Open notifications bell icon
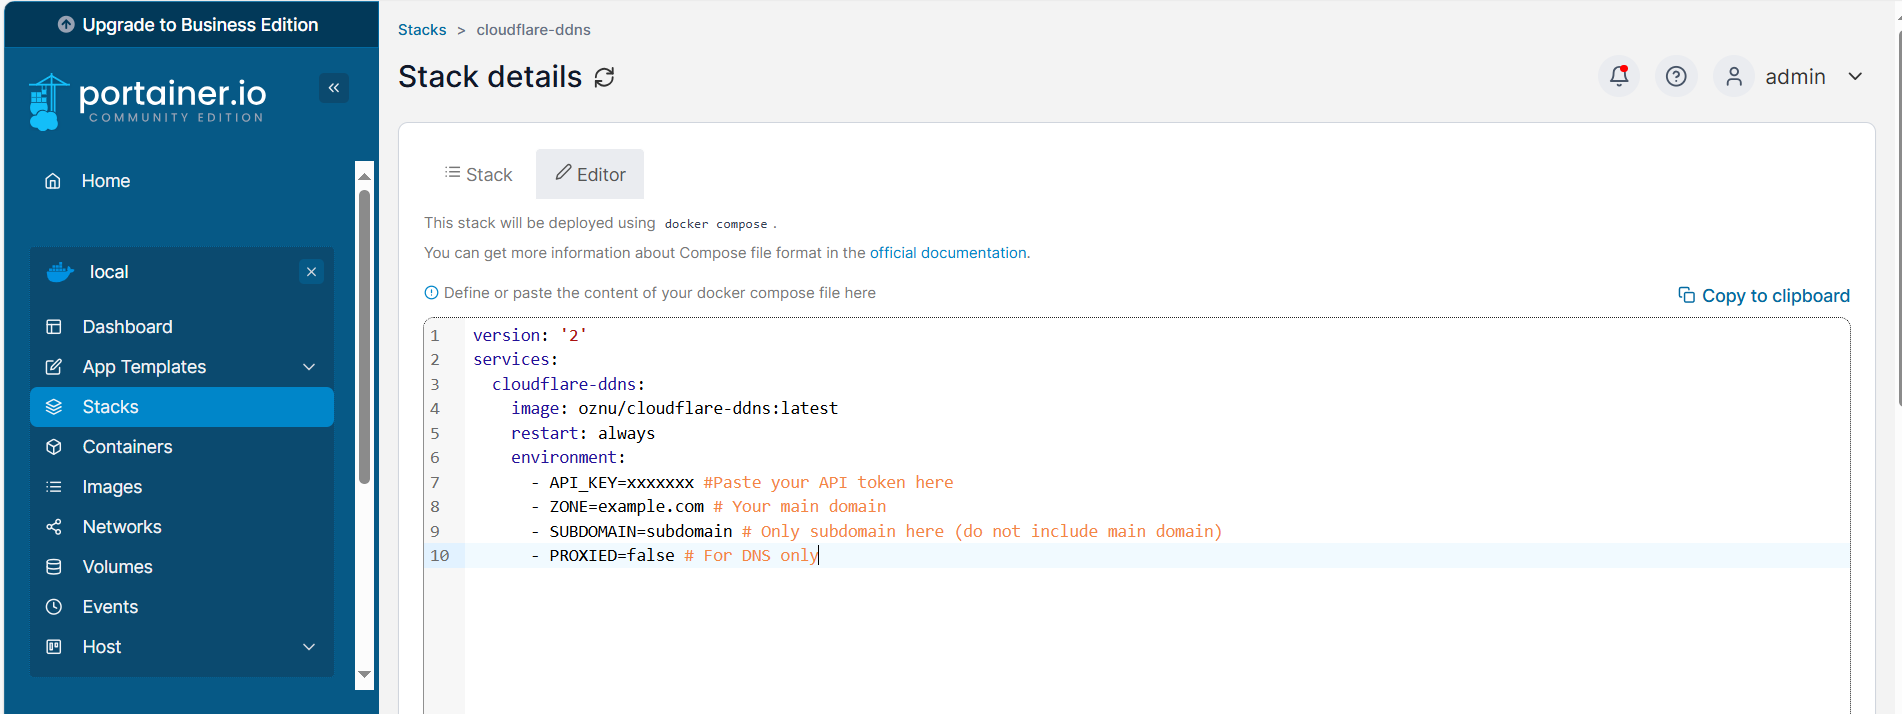Screen dimensions: 1902x714 (1619, 76)
